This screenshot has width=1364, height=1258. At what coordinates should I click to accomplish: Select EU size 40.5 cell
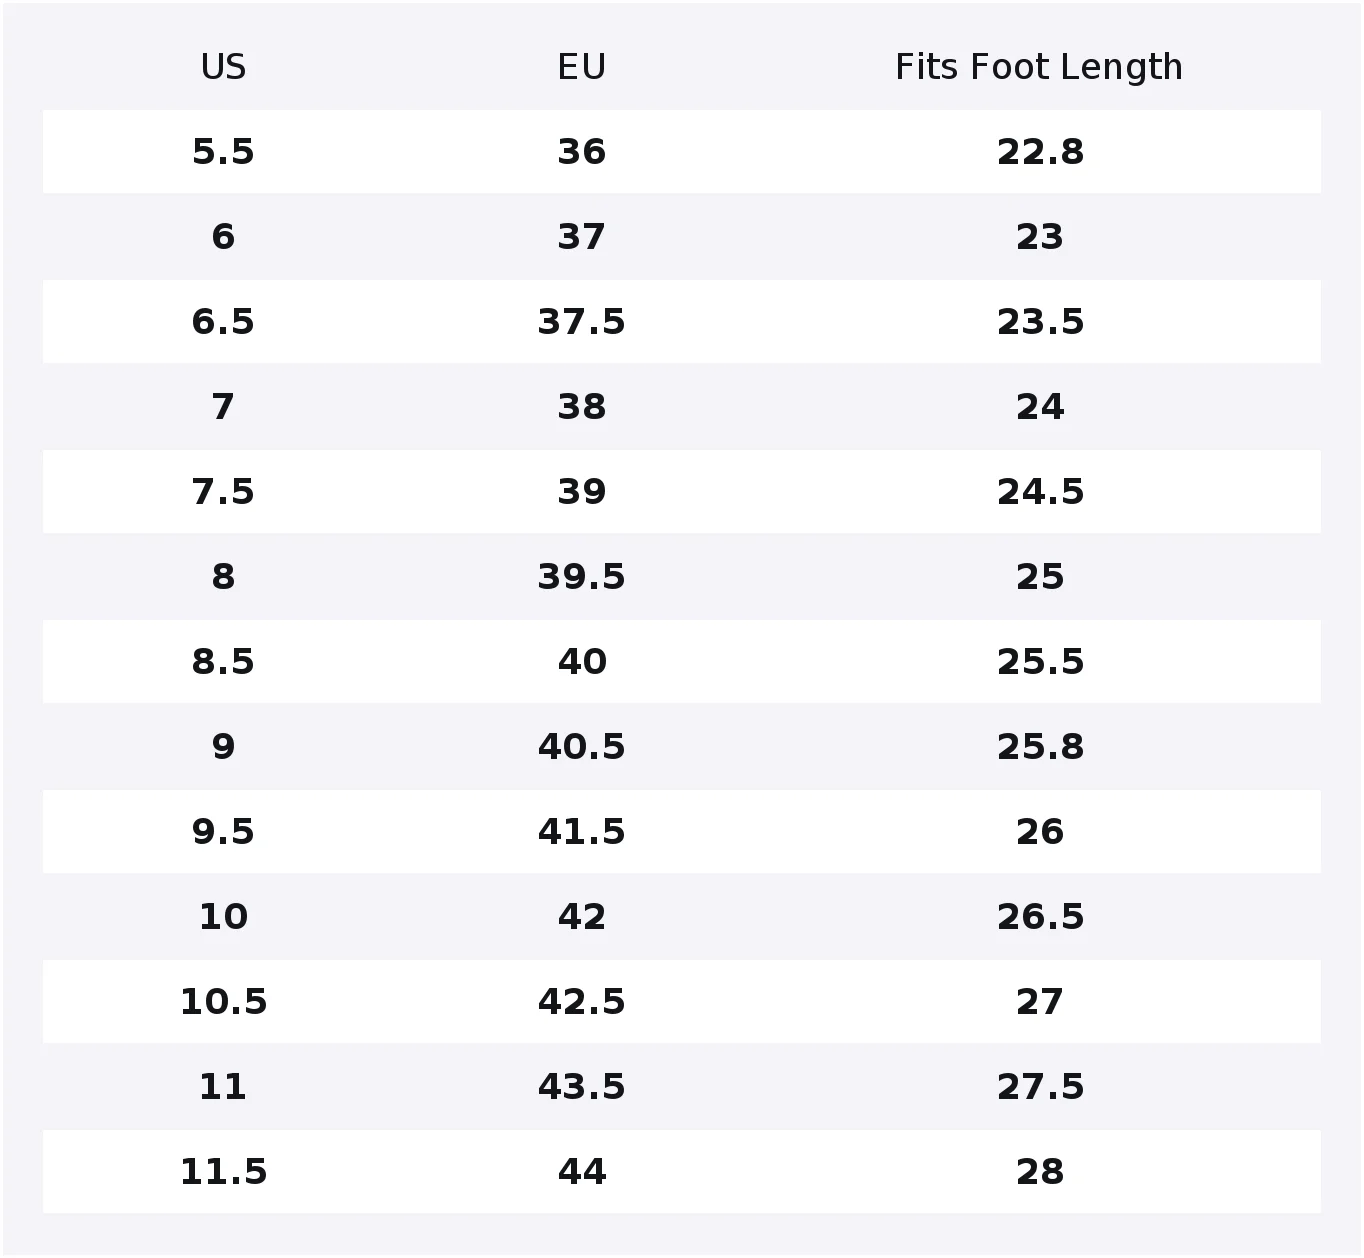tap(581, 747)
